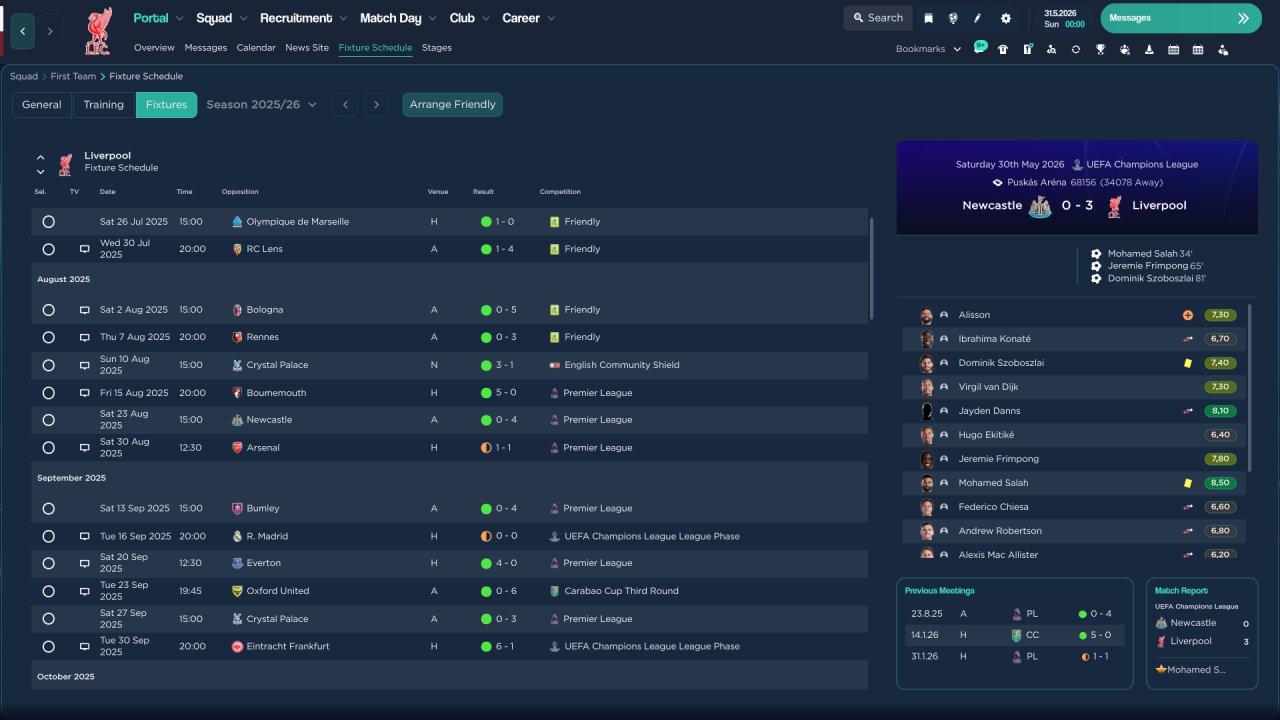Click the up chevron beside Liverpool Fixture Schedule
The height and width of the screenshot is (720, 1280).
coord(41,157)
